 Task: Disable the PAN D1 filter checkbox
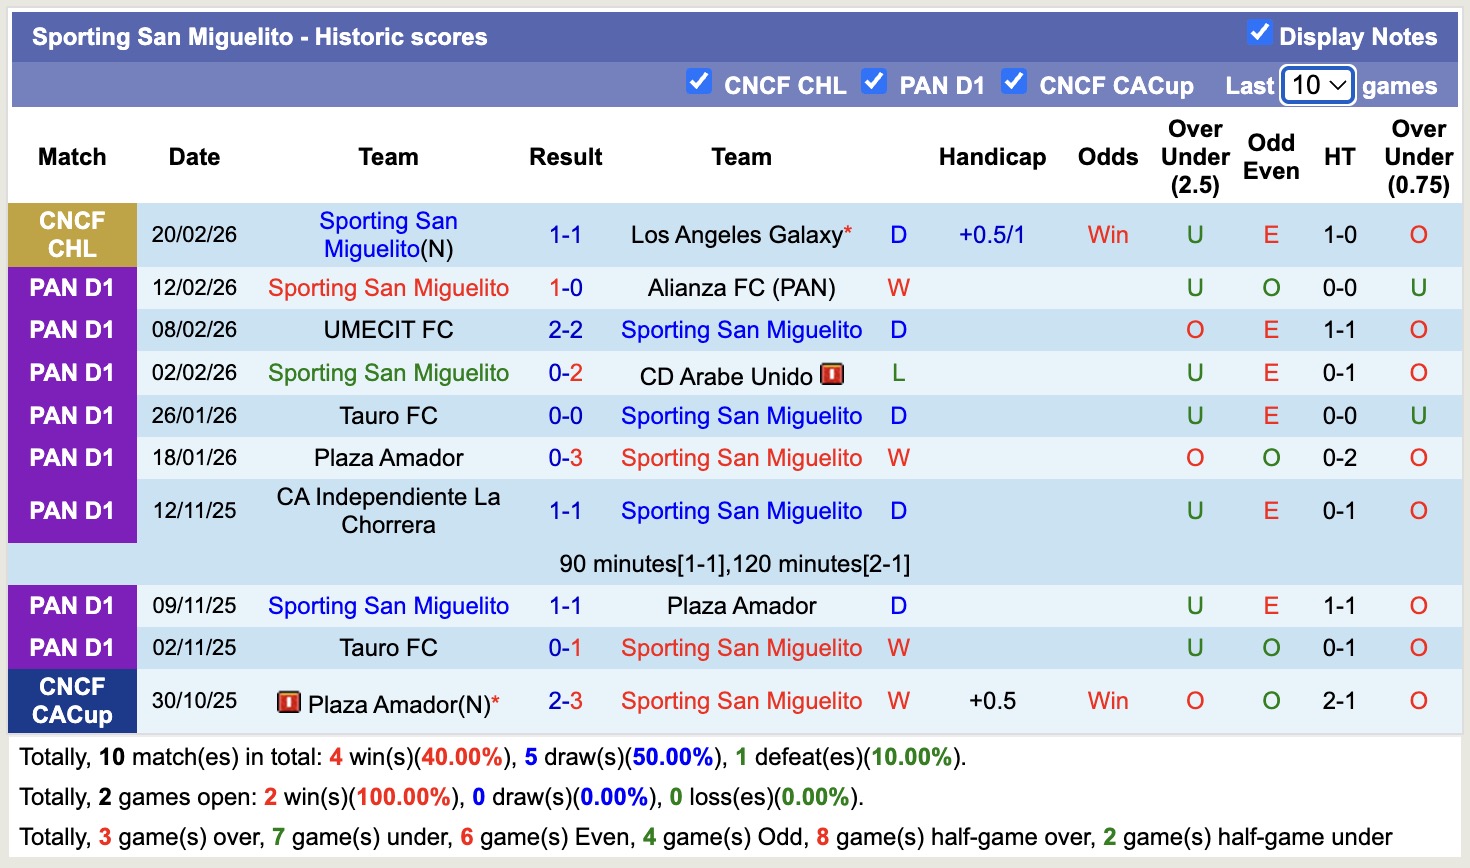[x=875, y=83]
